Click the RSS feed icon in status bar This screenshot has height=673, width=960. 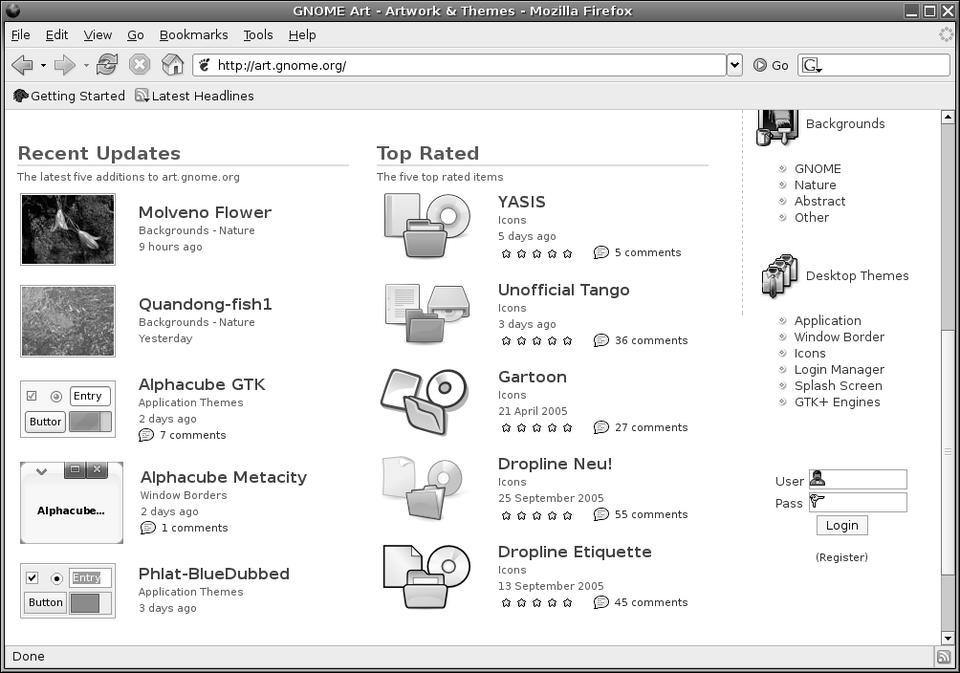(x=943, y=656)
